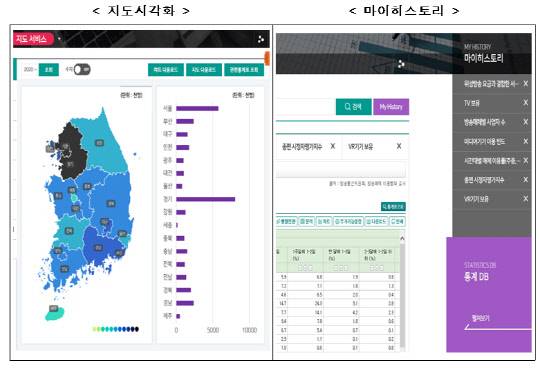Delete the '미디어기기 이용 빈도' history entry
Viewport: 540px width, 368px height.
[x=526, y=141]
